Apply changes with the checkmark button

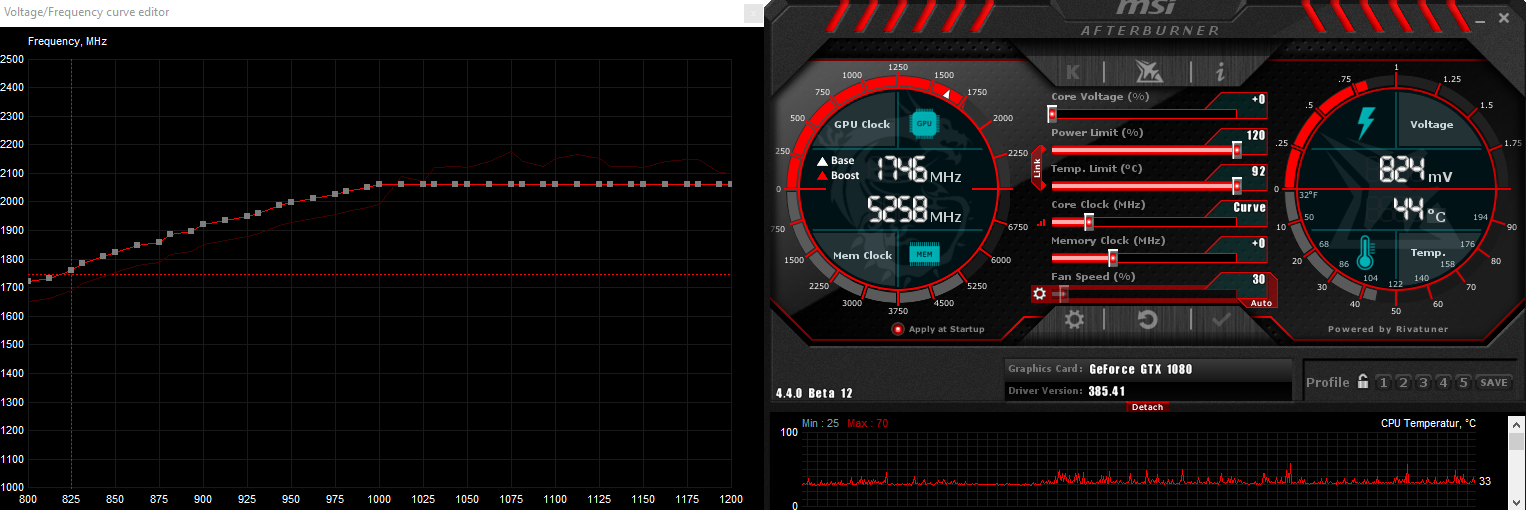(1221, 320)
